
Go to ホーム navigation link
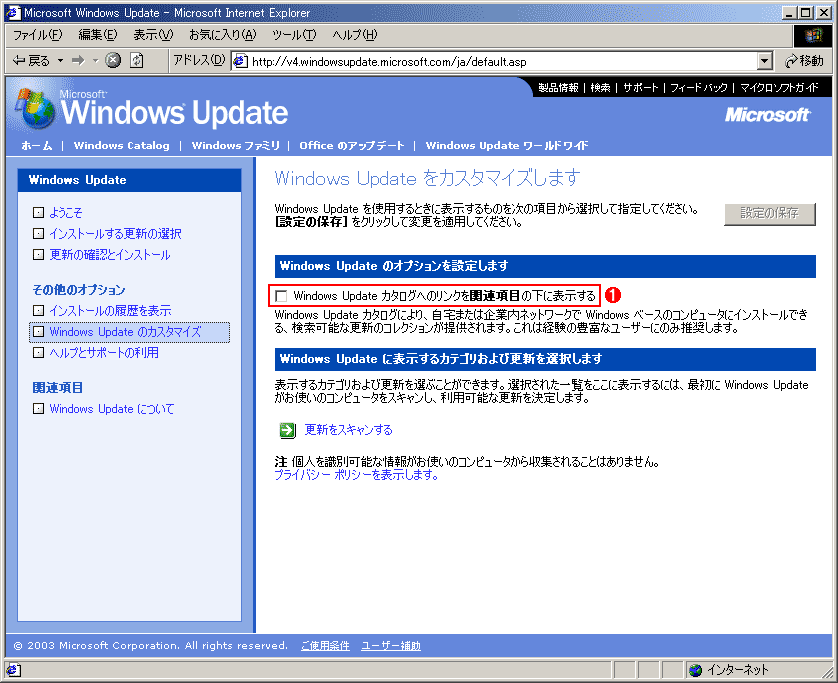37,145
